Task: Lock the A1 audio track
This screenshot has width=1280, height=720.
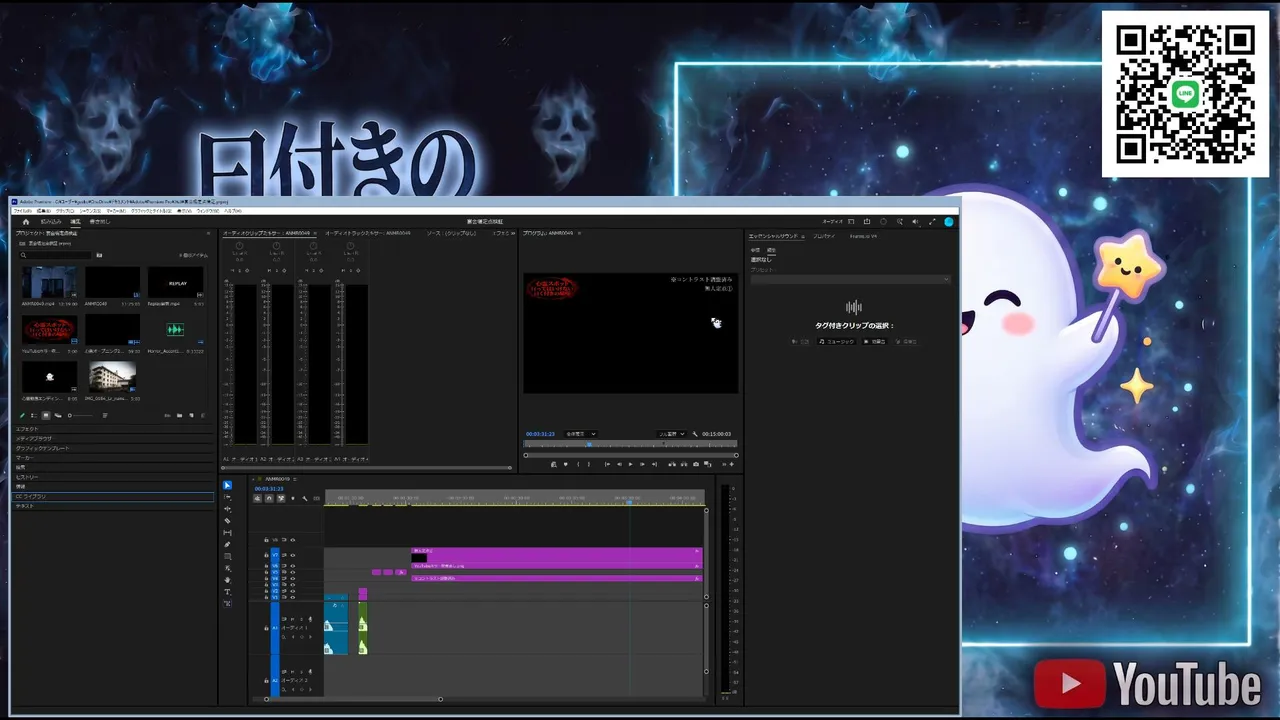Action: click(x=267, y=629)
